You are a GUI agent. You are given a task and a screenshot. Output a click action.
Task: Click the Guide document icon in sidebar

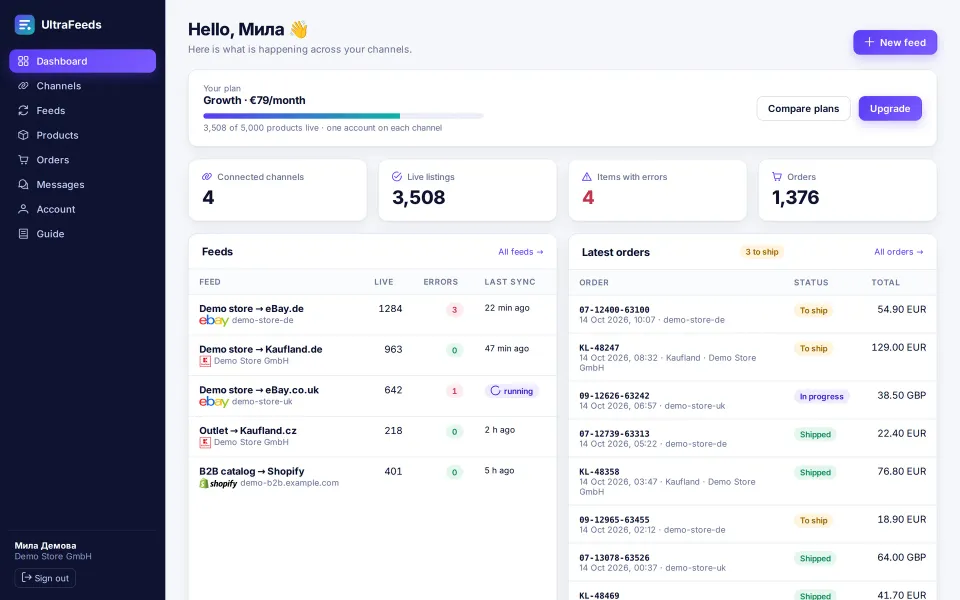pos(23,234)
